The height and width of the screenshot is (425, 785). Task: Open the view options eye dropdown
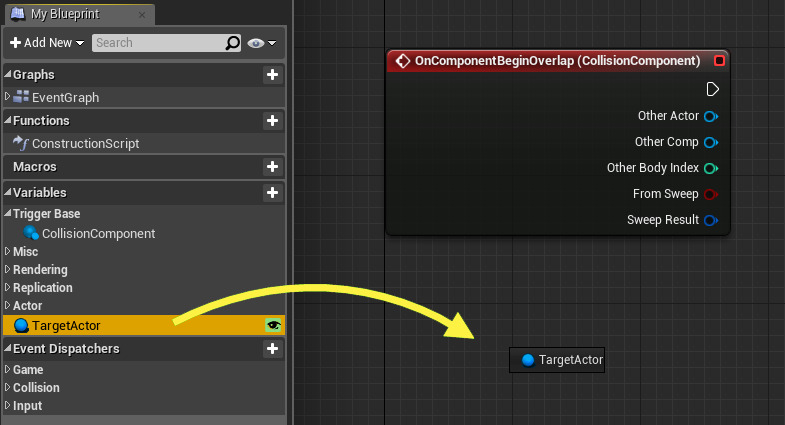[x=262, y=44]
